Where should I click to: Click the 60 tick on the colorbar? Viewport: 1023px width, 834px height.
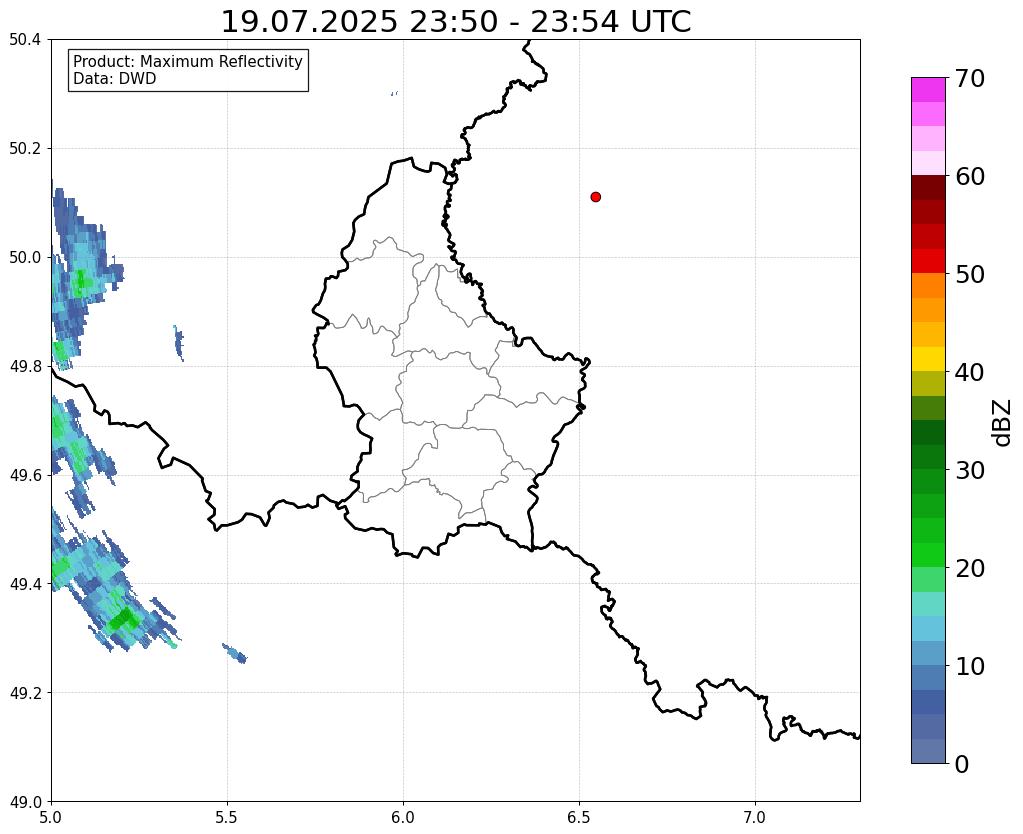[x=970, y=176]
